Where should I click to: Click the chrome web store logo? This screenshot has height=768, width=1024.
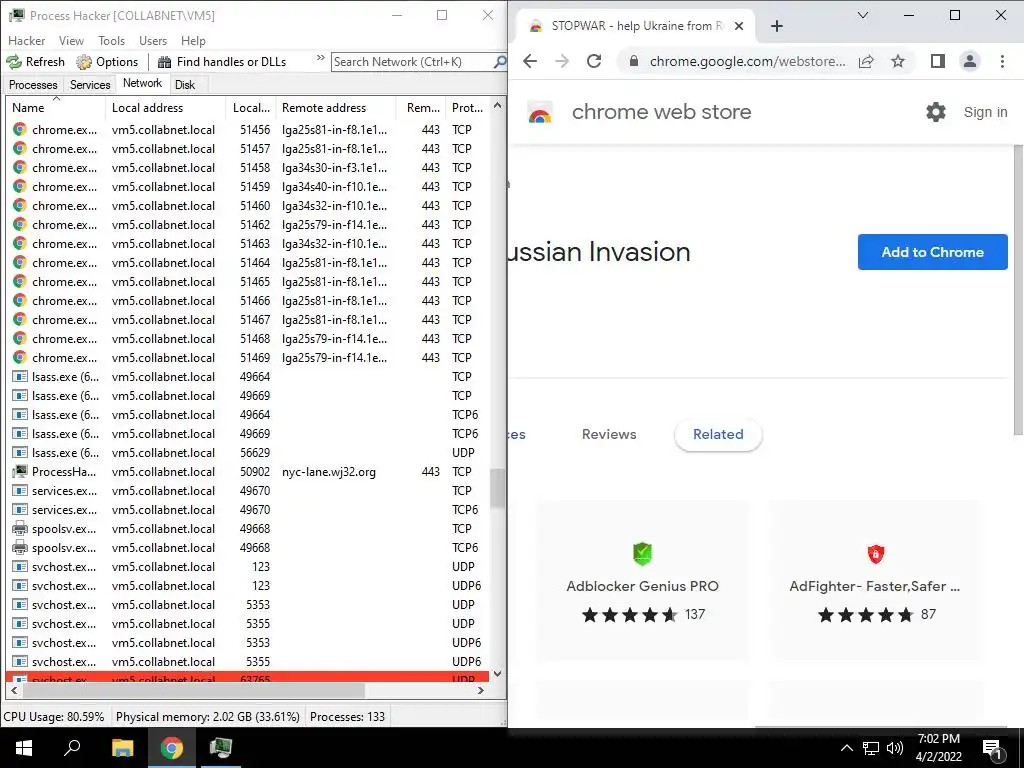(x=540, y=112)
